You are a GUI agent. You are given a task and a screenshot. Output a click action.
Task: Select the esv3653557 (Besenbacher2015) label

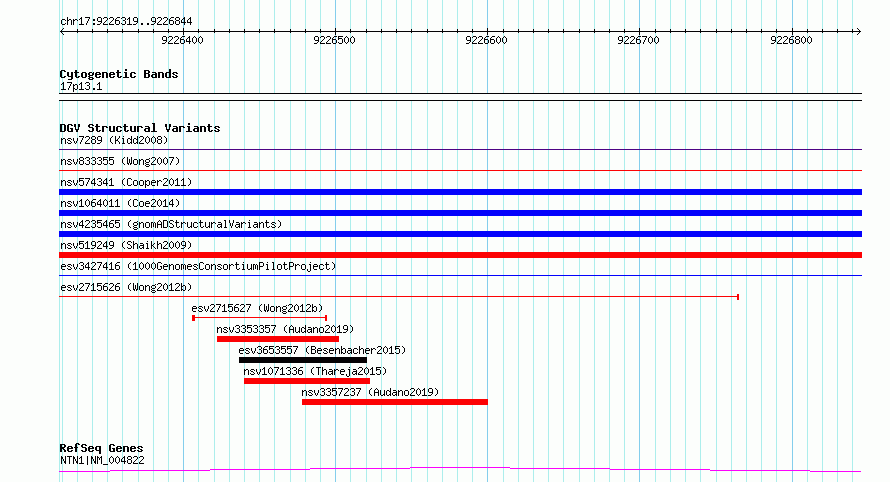coord(322,350)
